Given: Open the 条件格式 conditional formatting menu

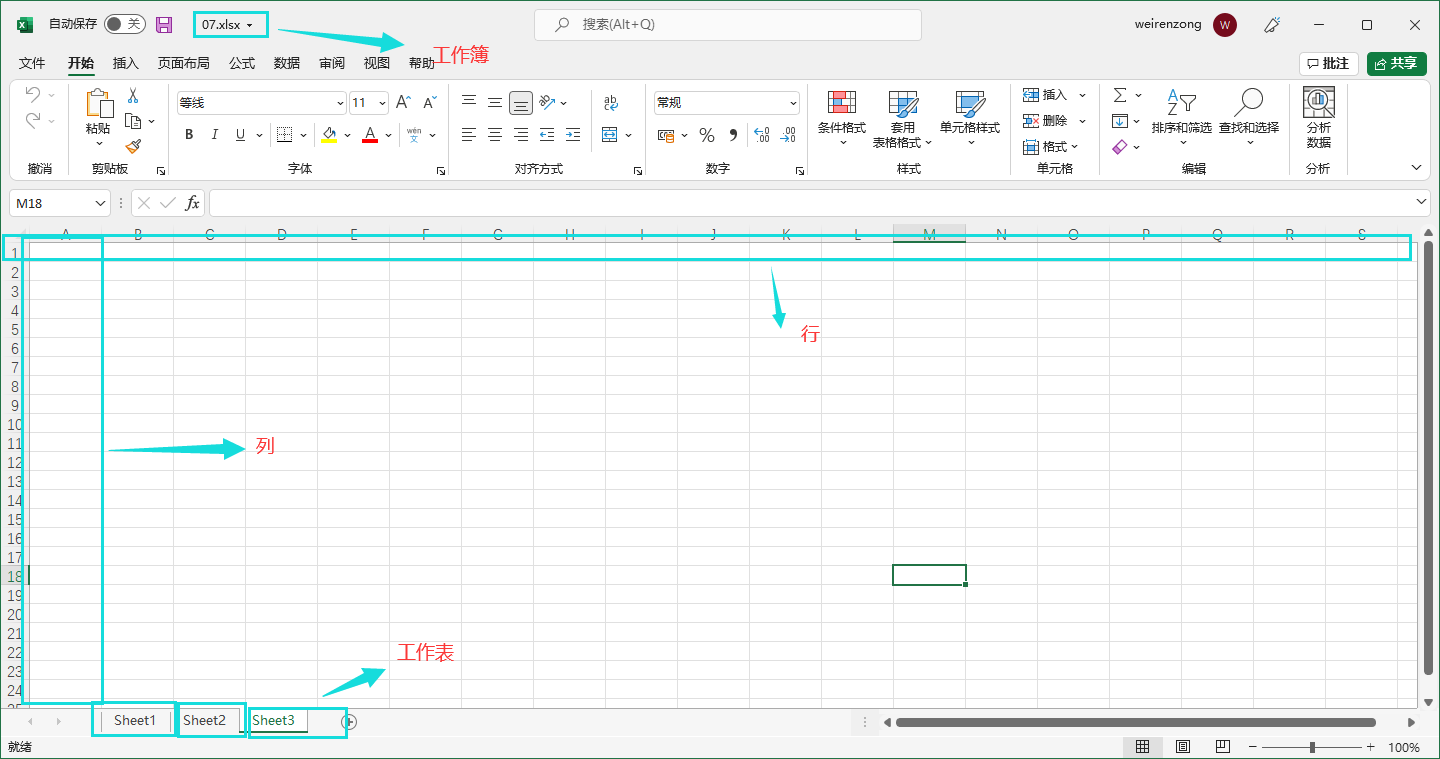Looking at the screenshot, I should point(842,118).
